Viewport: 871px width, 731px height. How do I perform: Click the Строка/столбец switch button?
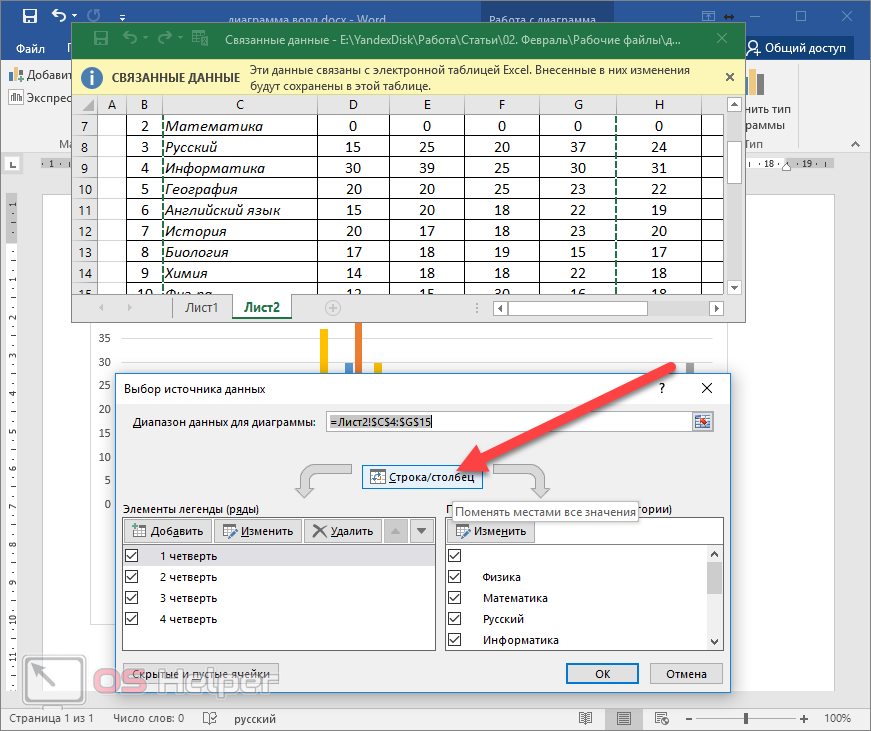422,477
